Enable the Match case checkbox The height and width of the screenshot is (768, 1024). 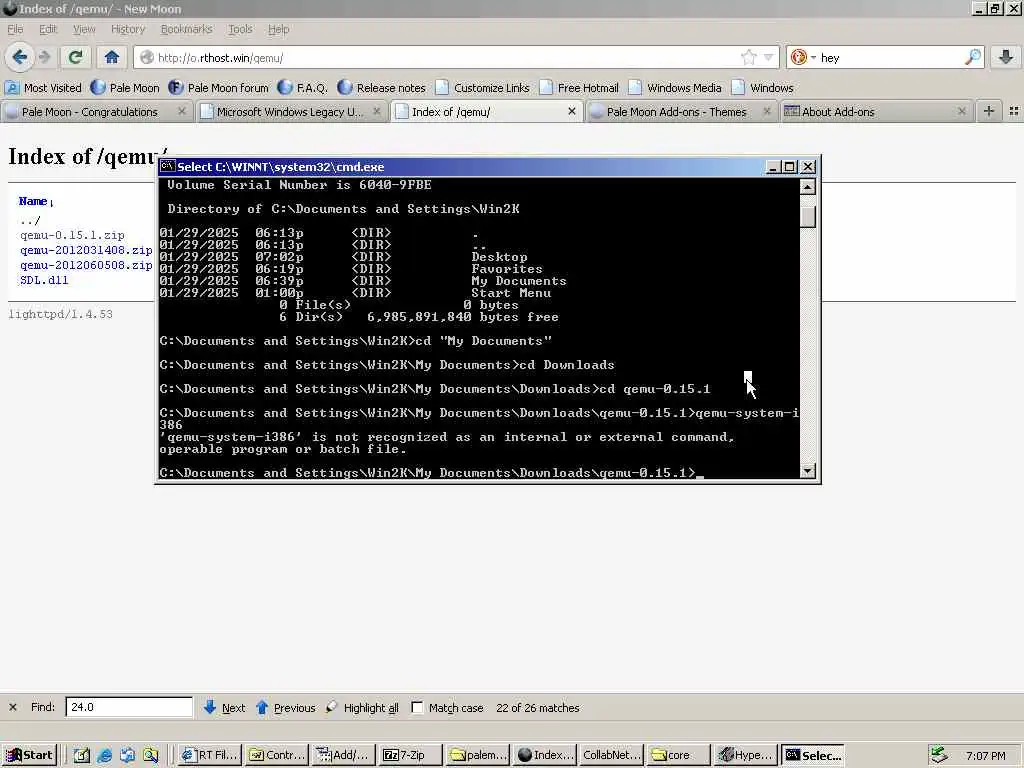pos(417,707)
